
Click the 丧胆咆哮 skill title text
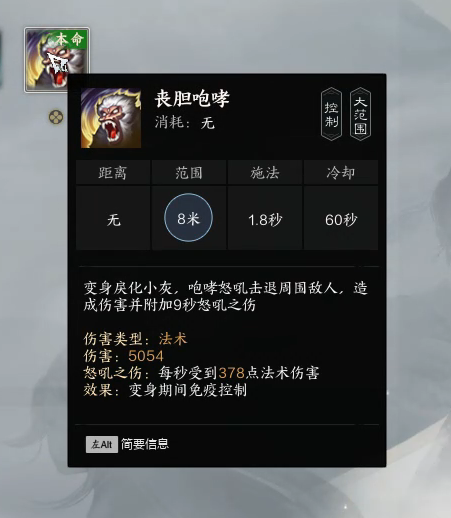pyautogui.click(x=192, y=99)
